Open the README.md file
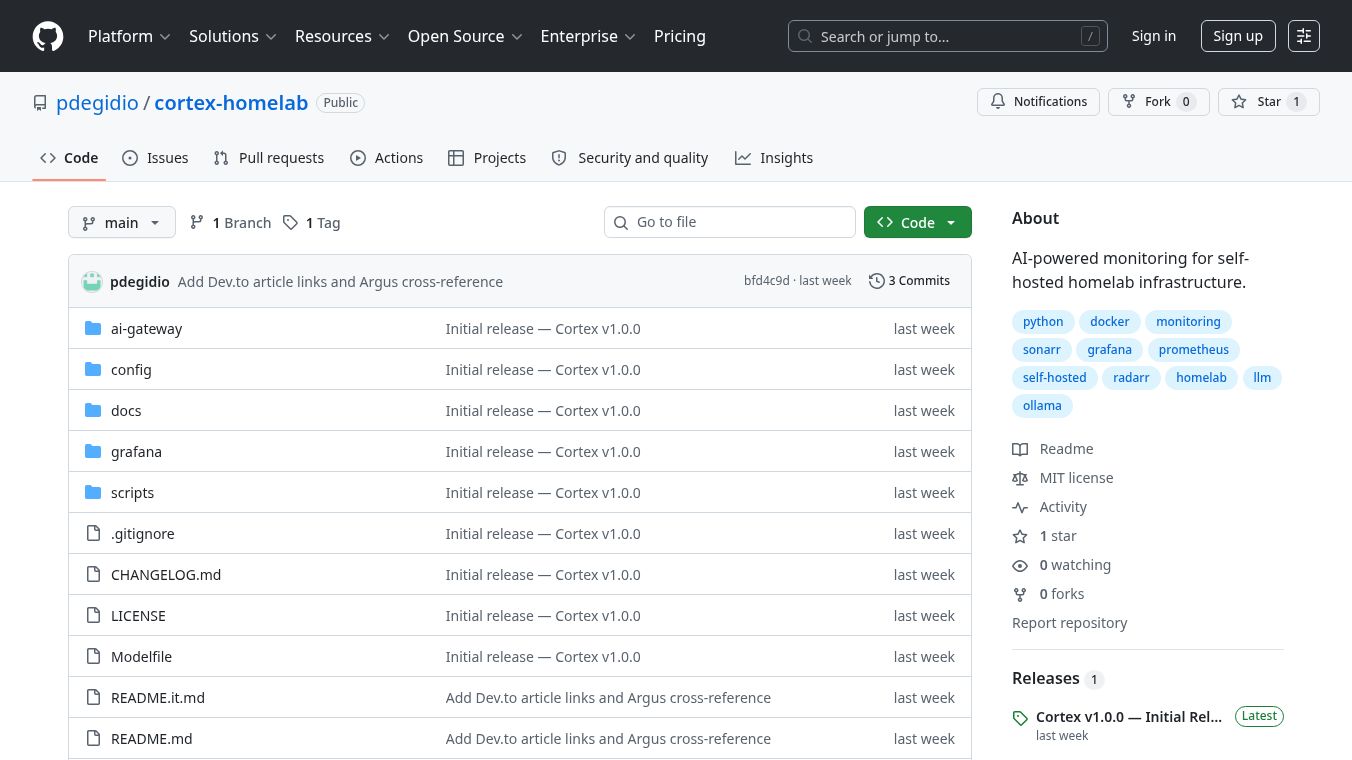This screenshot has height=760, width=1352. (x=151, y=739)
